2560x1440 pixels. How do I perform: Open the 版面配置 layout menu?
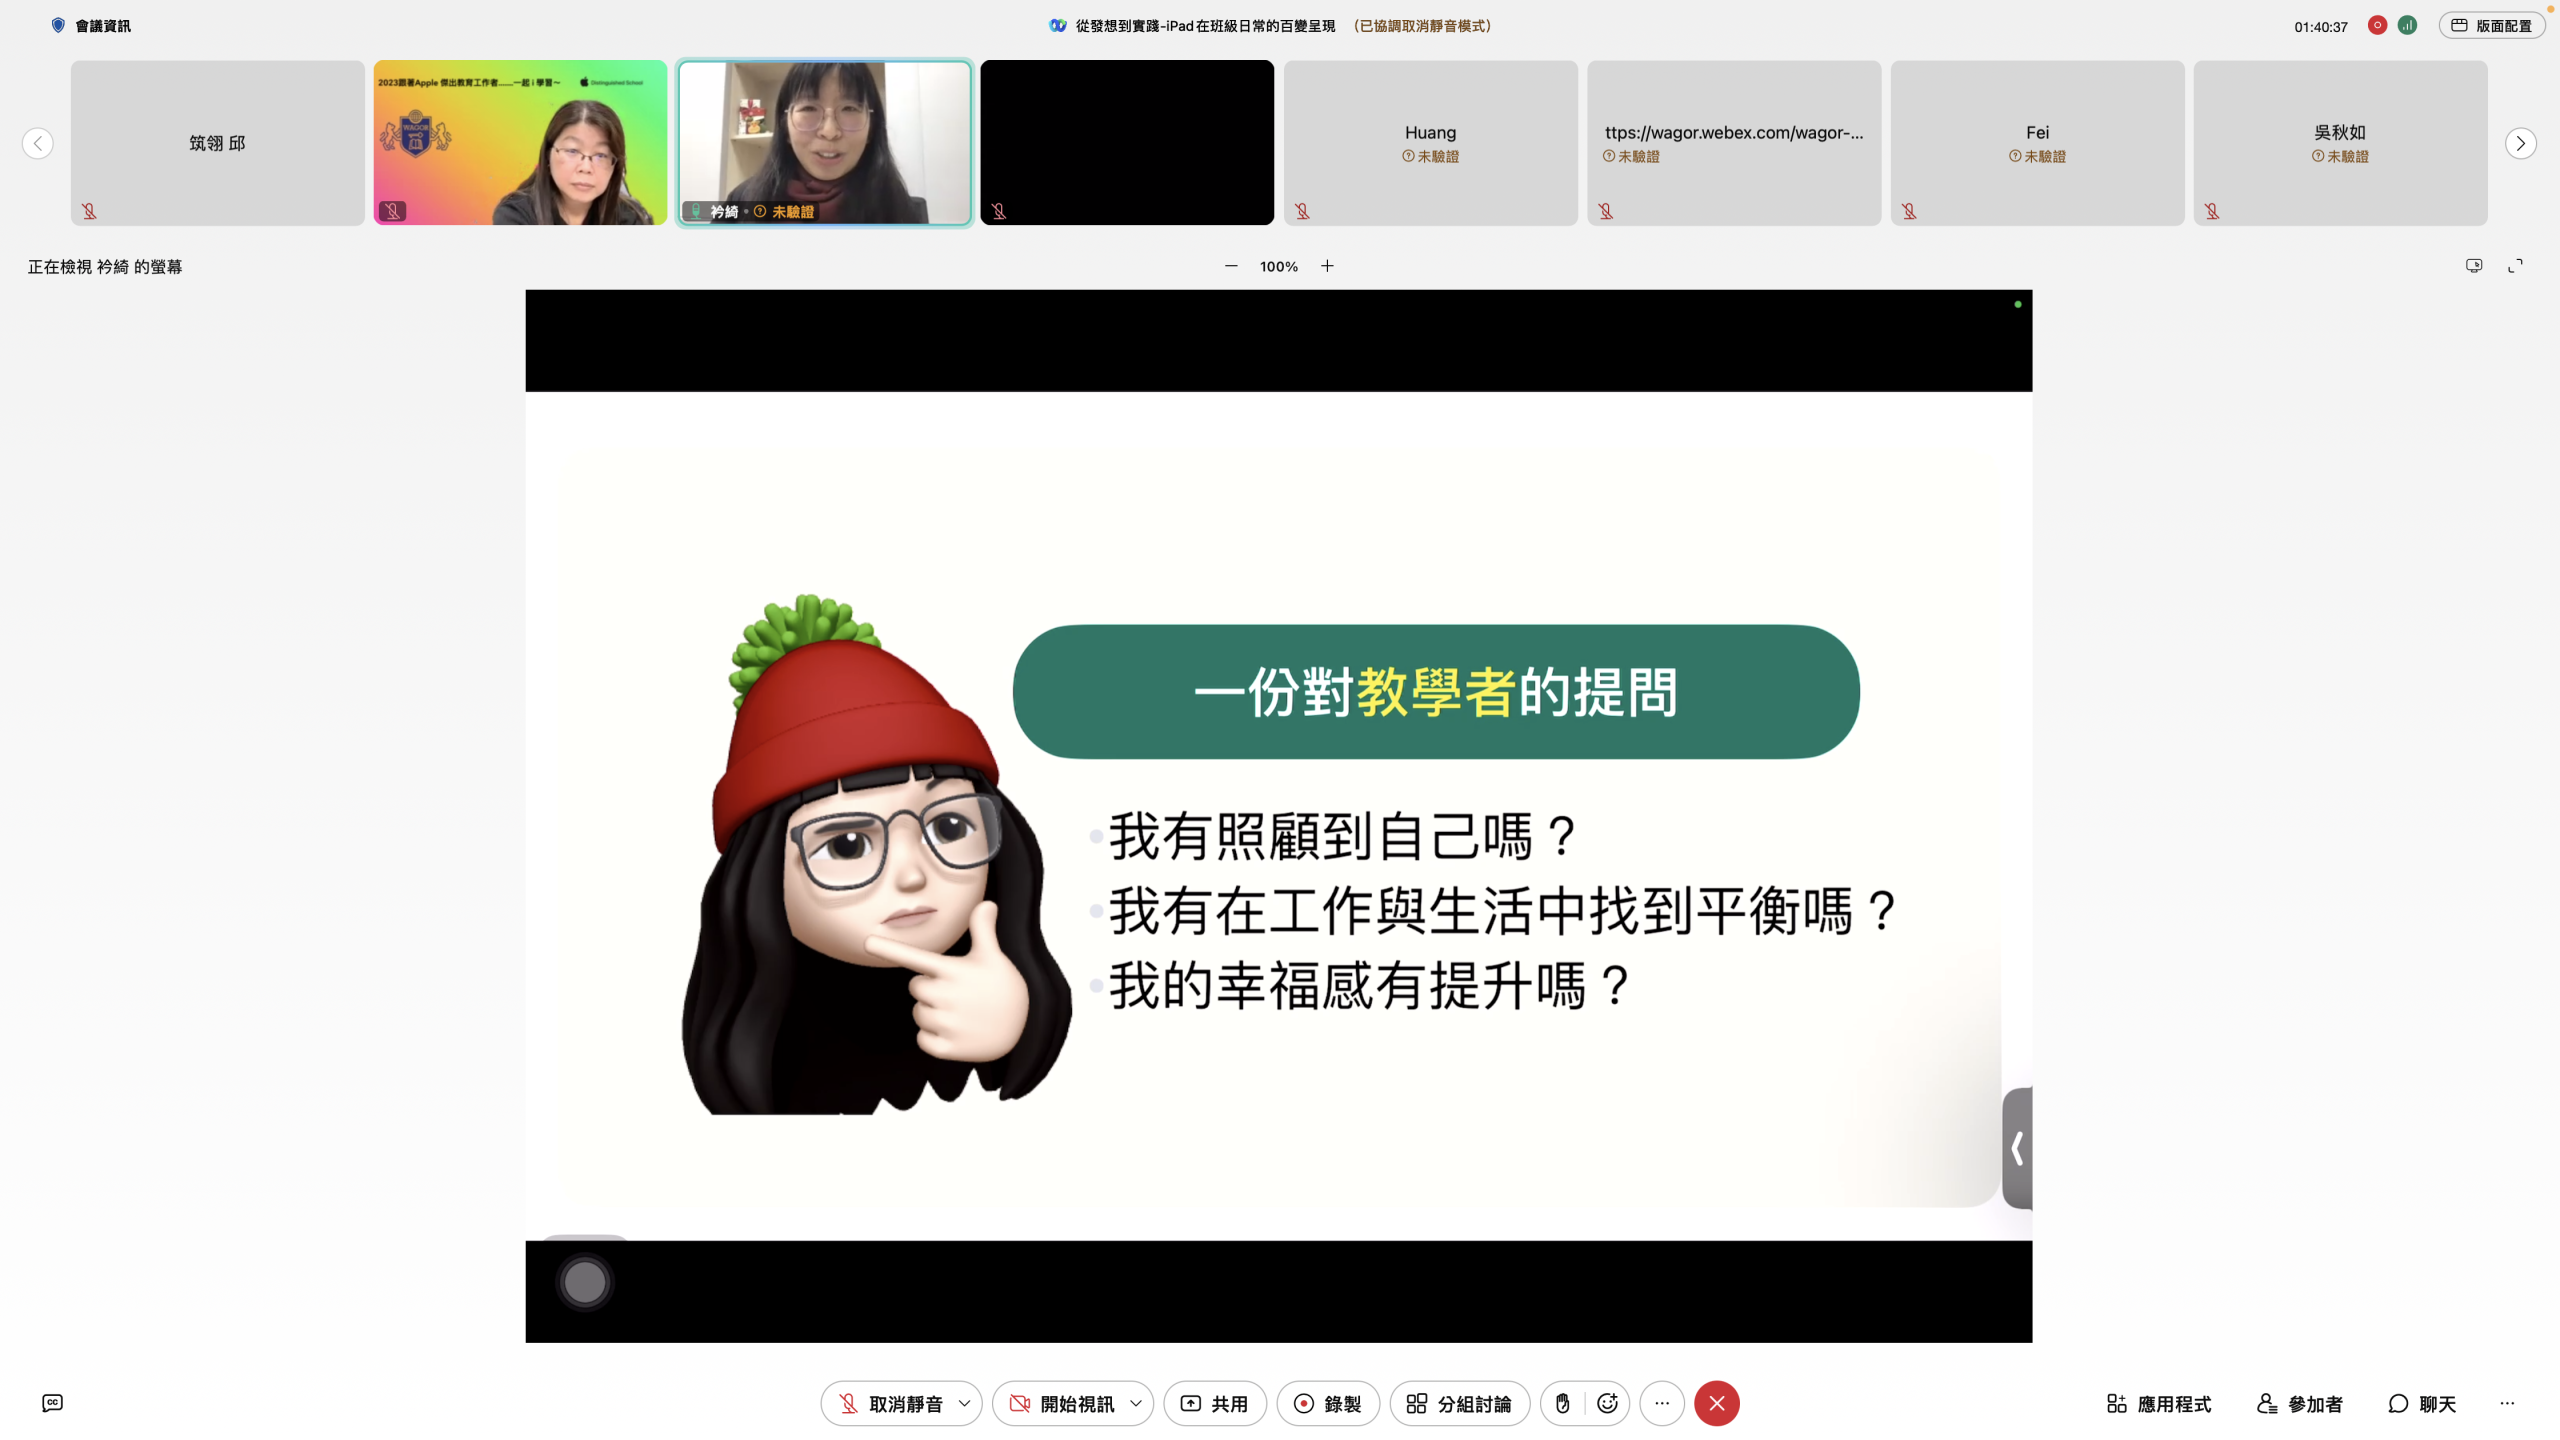[2491, 26]
